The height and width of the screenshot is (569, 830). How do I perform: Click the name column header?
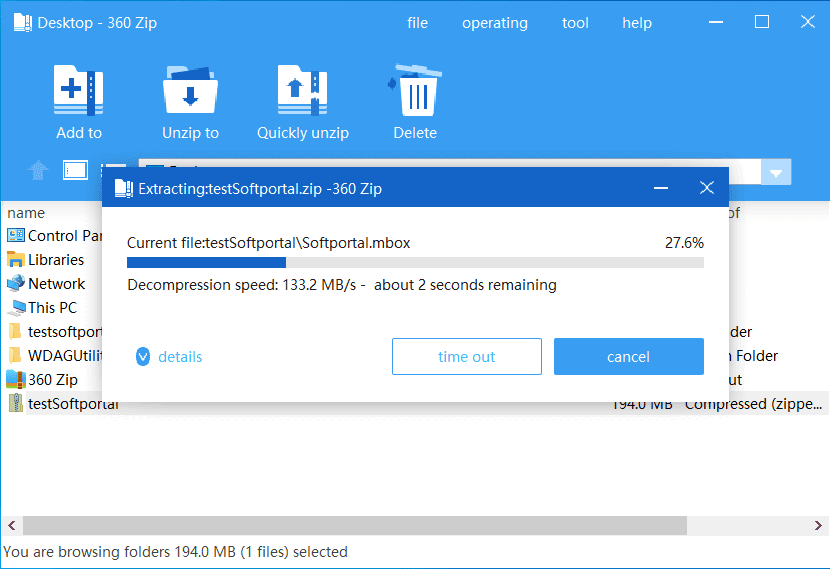(x=26, y=213)
